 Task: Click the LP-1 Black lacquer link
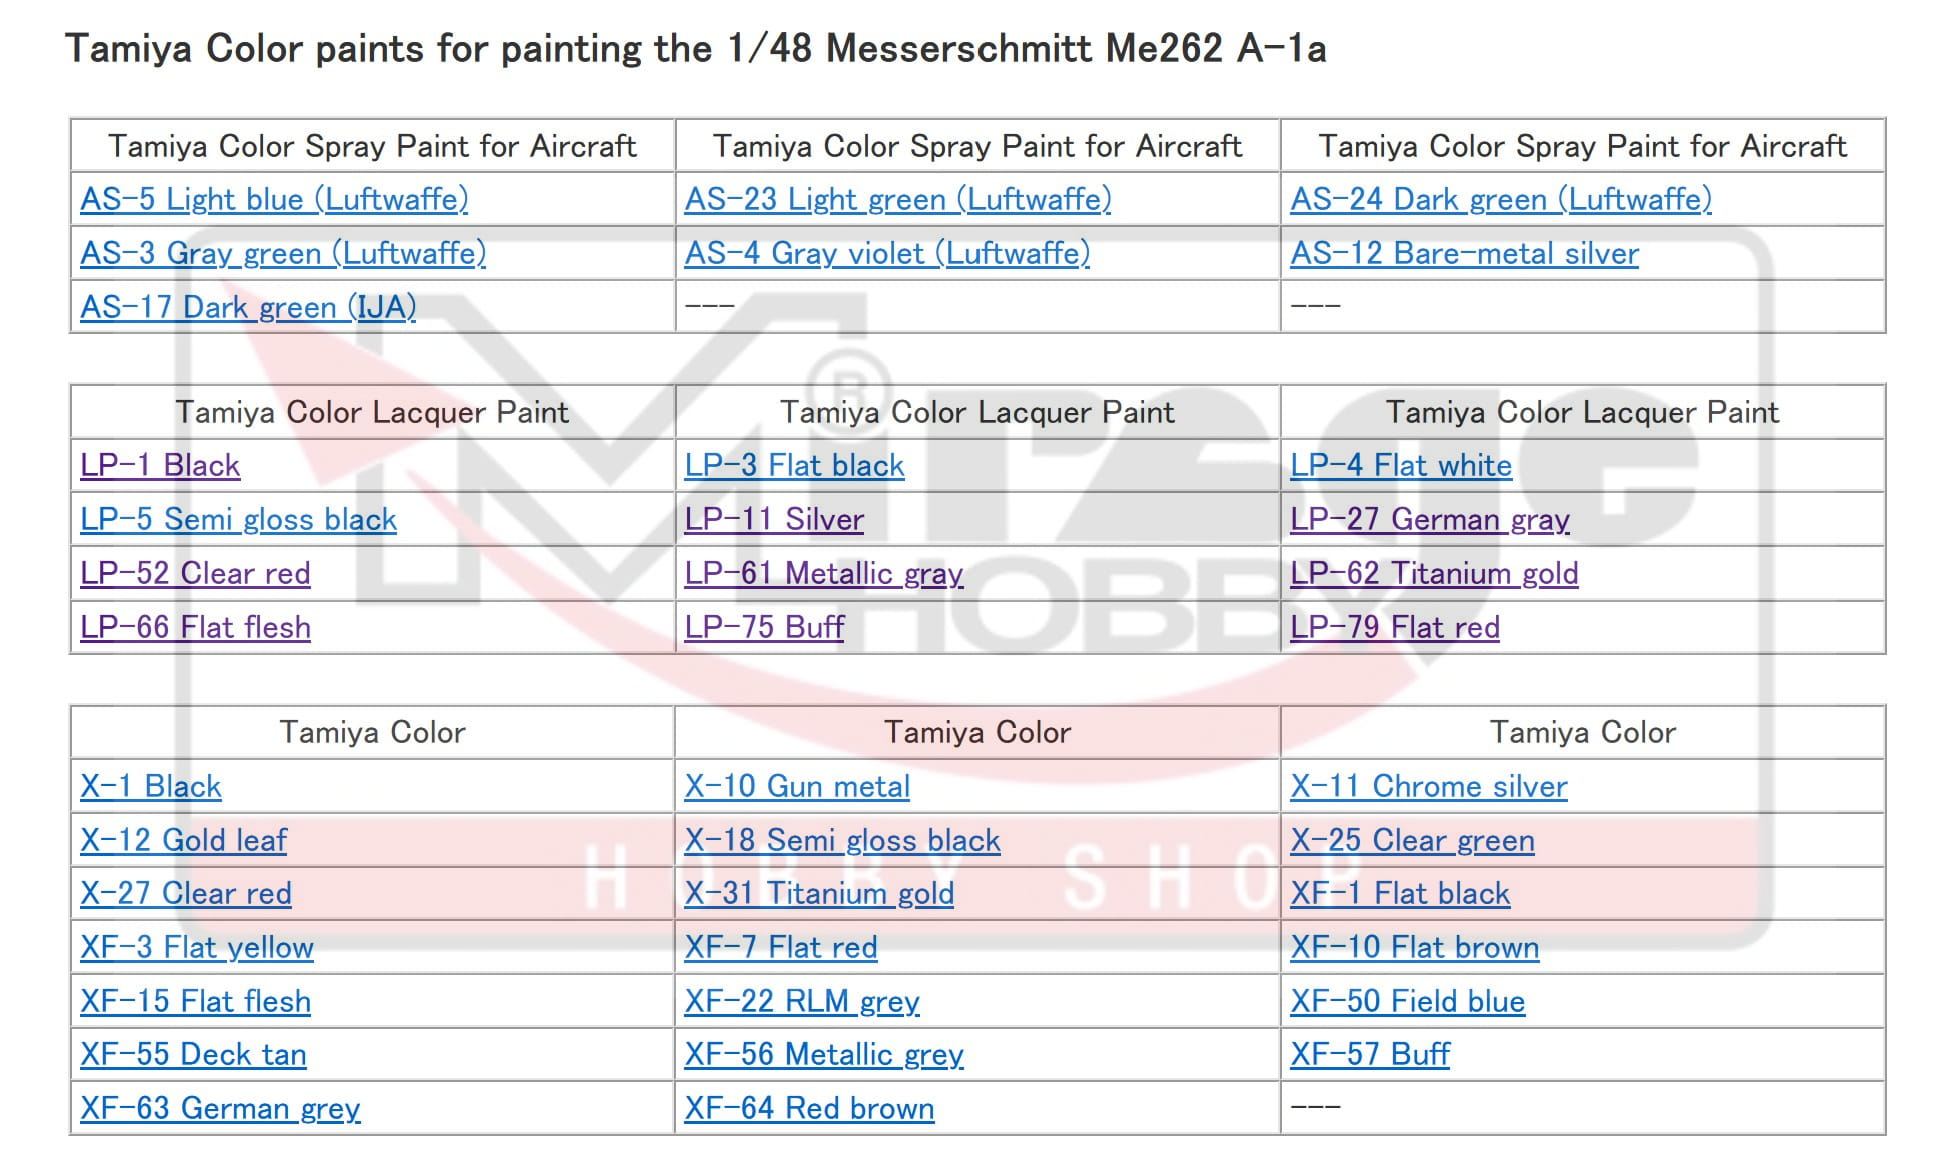coord(160,466)
